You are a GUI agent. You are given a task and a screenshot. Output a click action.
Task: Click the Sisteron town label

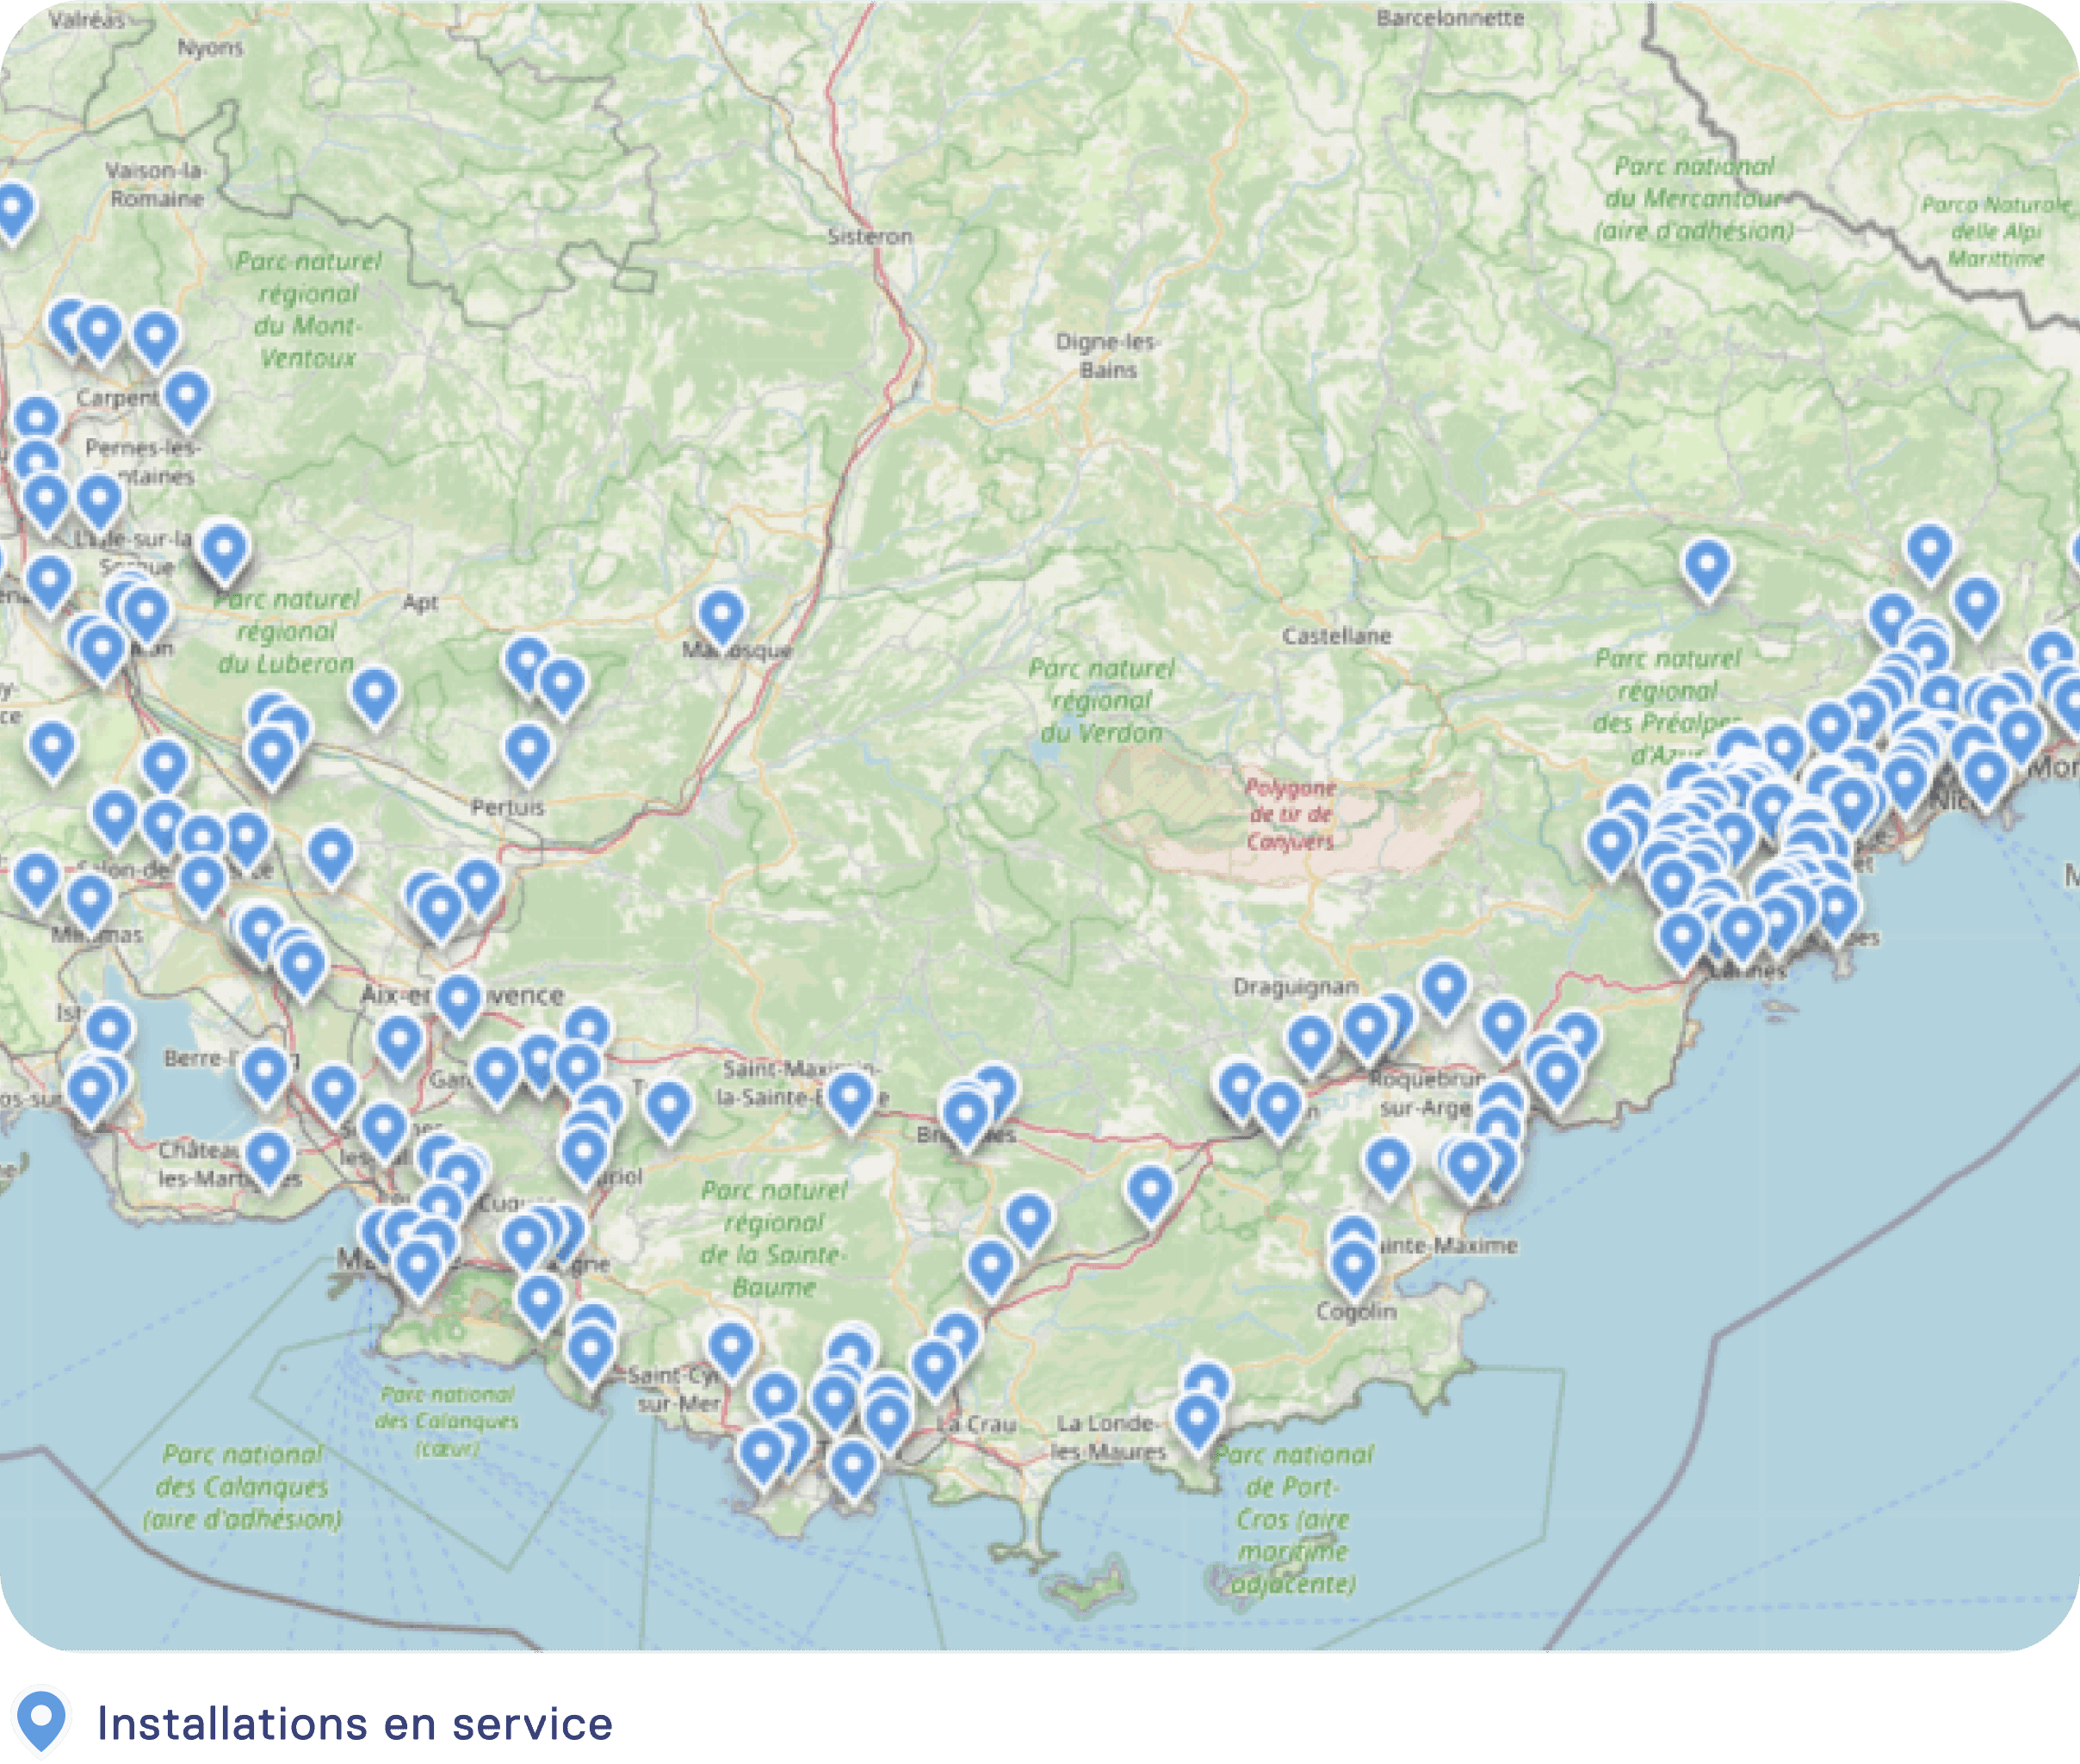coord(870,236)
